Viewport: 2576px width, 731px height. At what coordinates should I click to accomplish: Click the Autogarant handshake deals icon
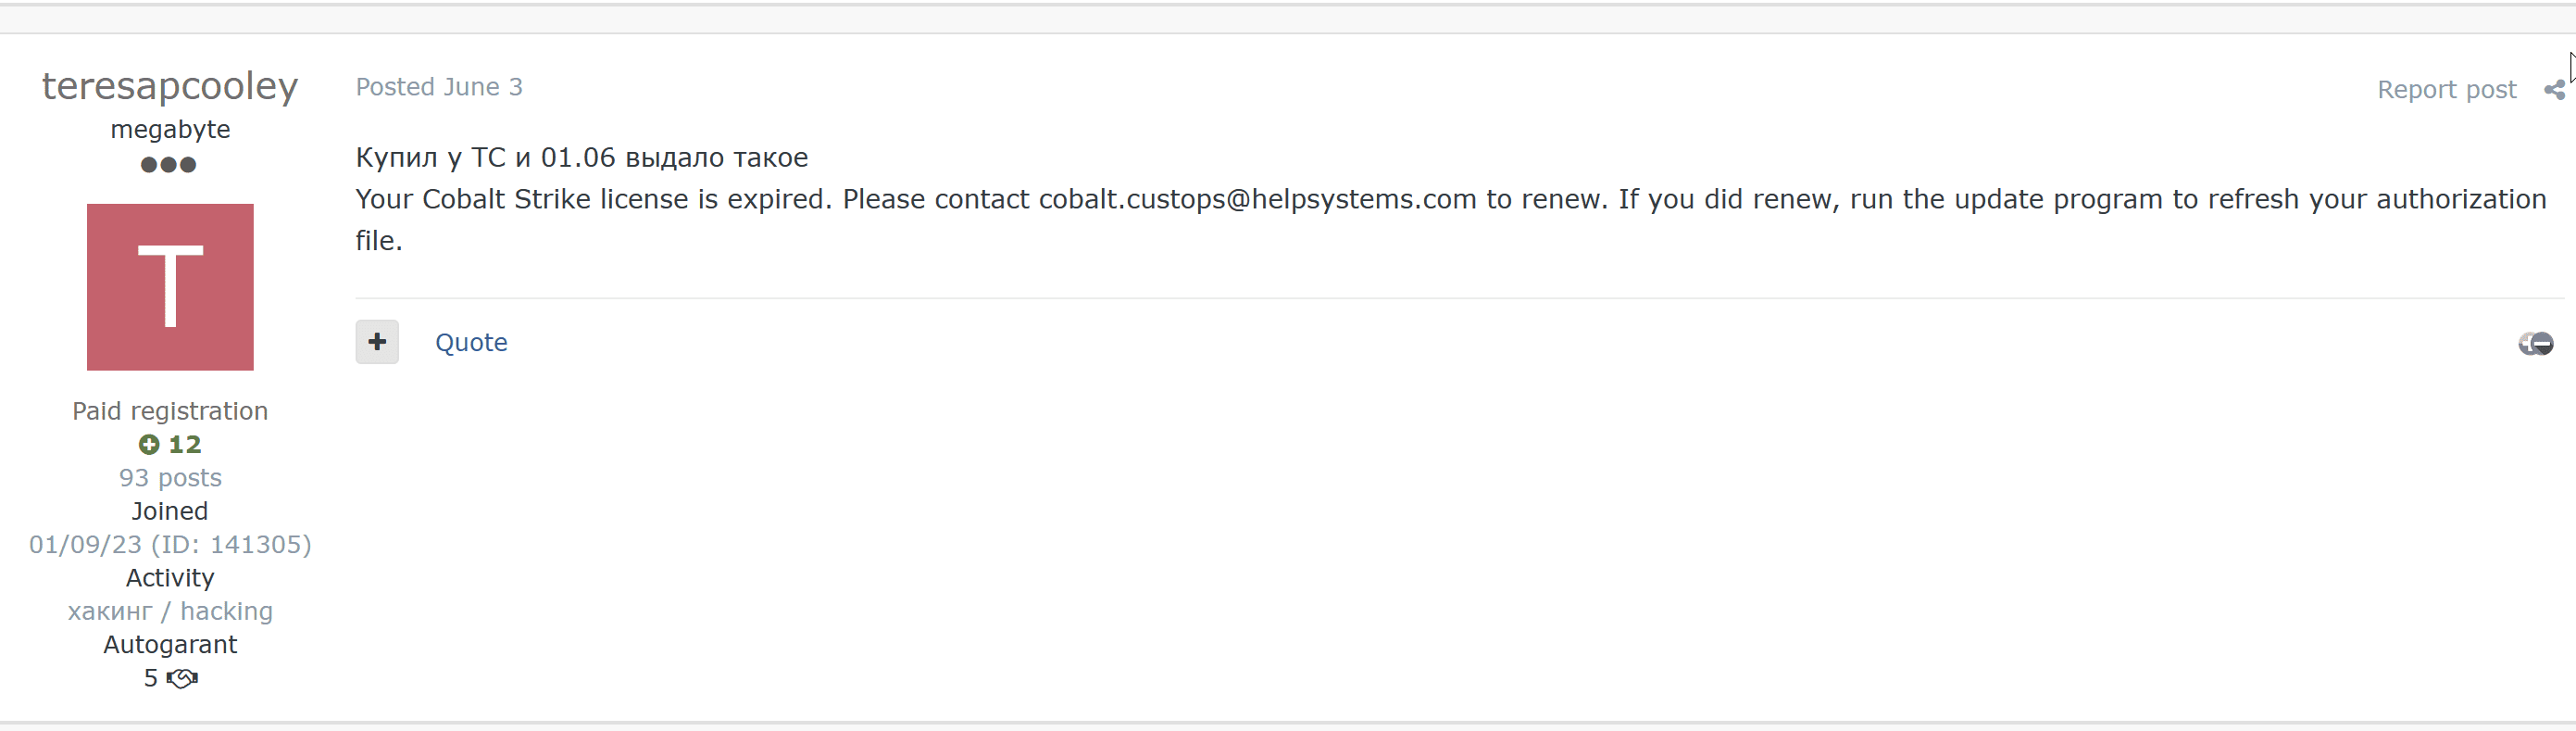[x=182, y=679]
